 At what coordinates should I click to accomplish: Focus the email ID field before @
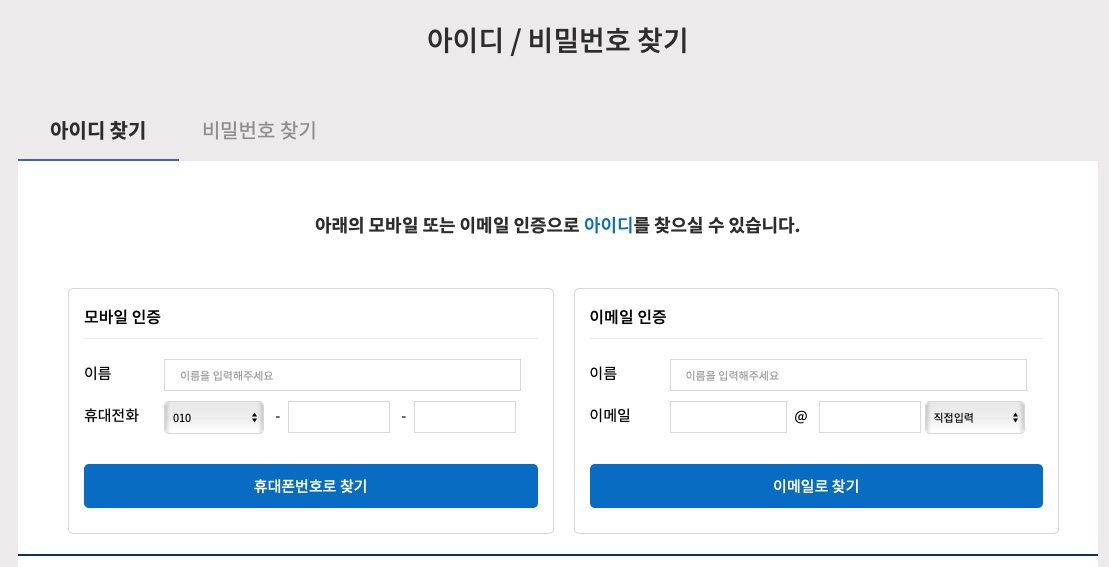coord(728,417)
